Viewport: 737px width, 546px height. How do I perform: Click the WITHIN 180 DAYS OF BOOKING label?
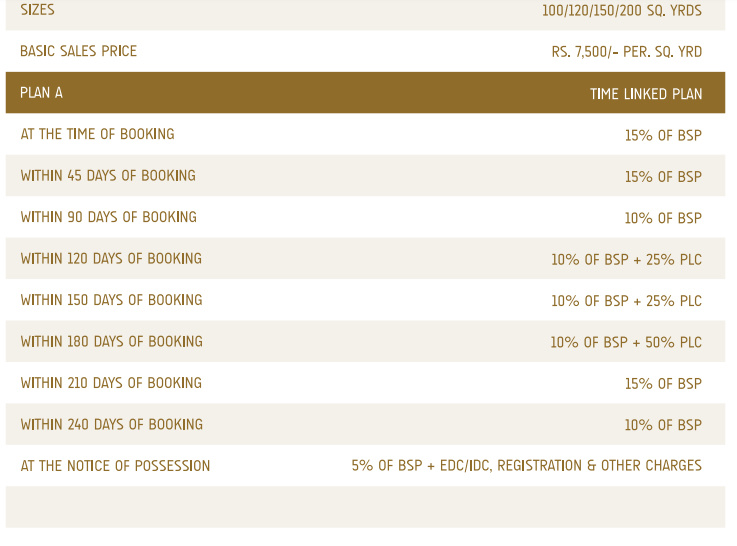[x=111, y=342]
